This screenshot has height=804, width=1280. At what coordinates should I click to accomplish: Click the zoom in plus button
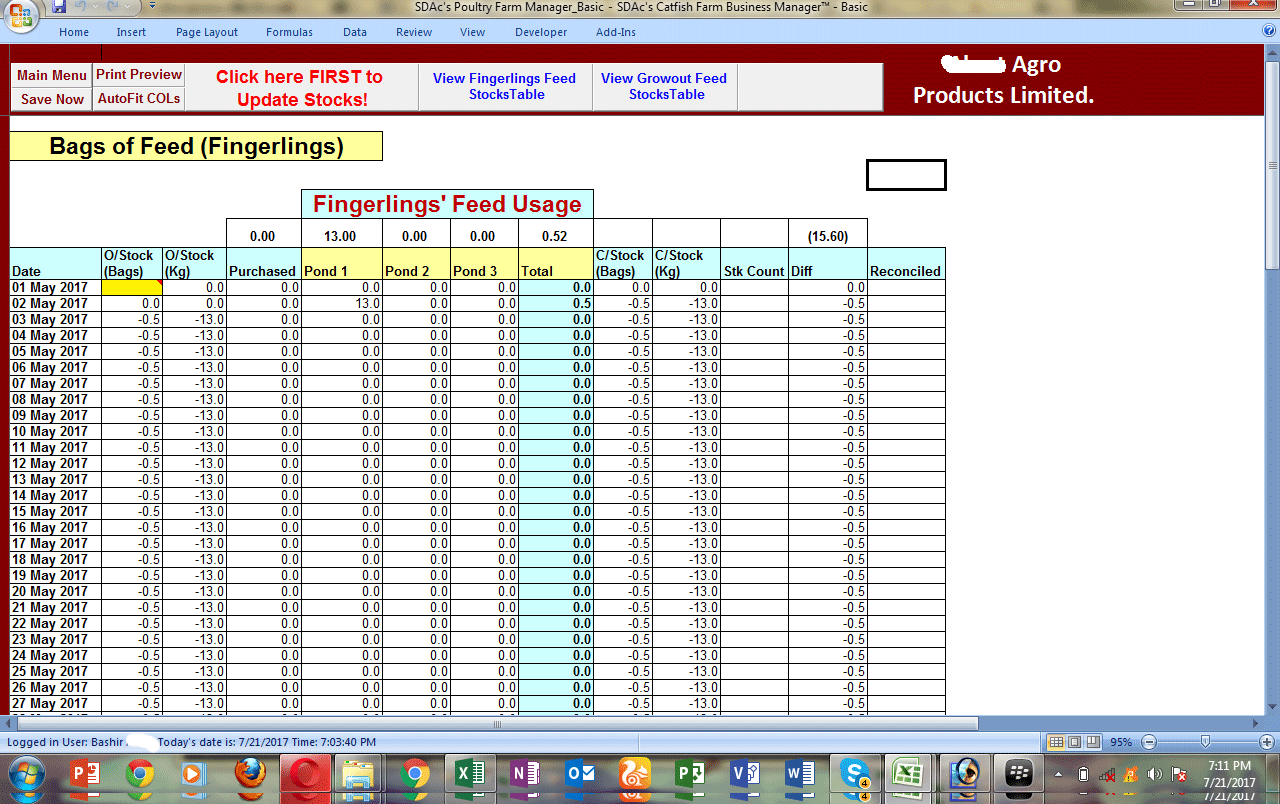point(1267,742)
